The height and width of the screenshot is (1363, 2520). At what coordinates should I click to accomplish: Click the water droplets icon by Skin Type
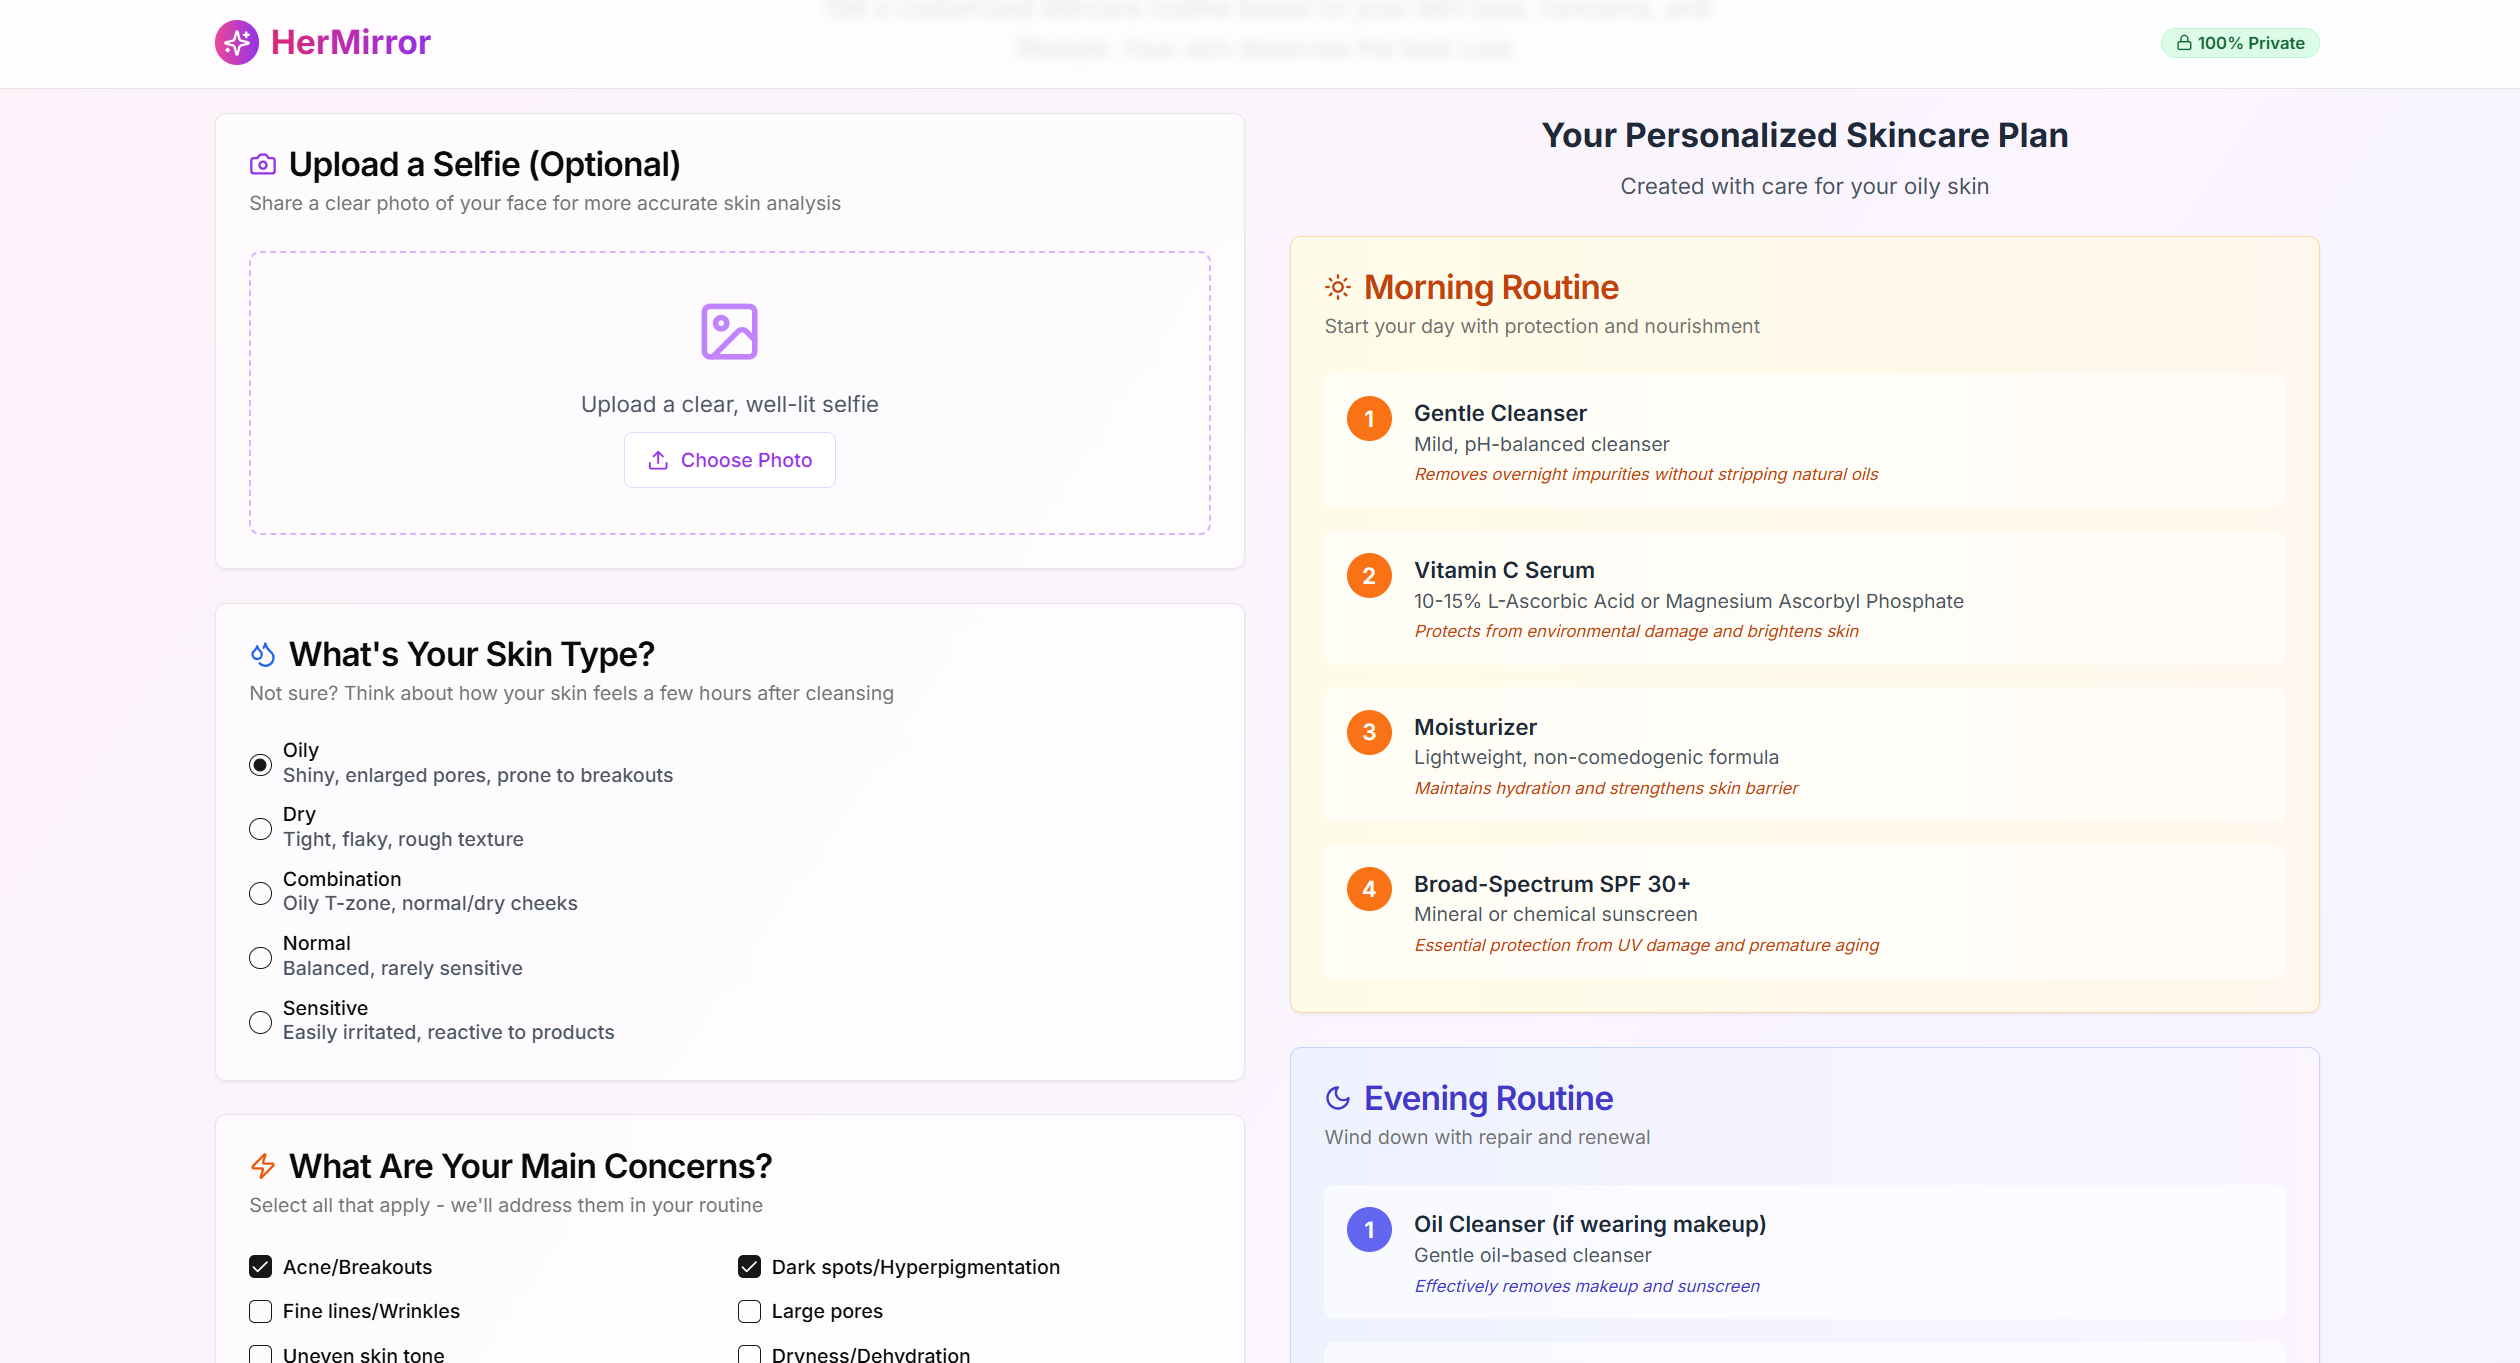click(263, 655)
